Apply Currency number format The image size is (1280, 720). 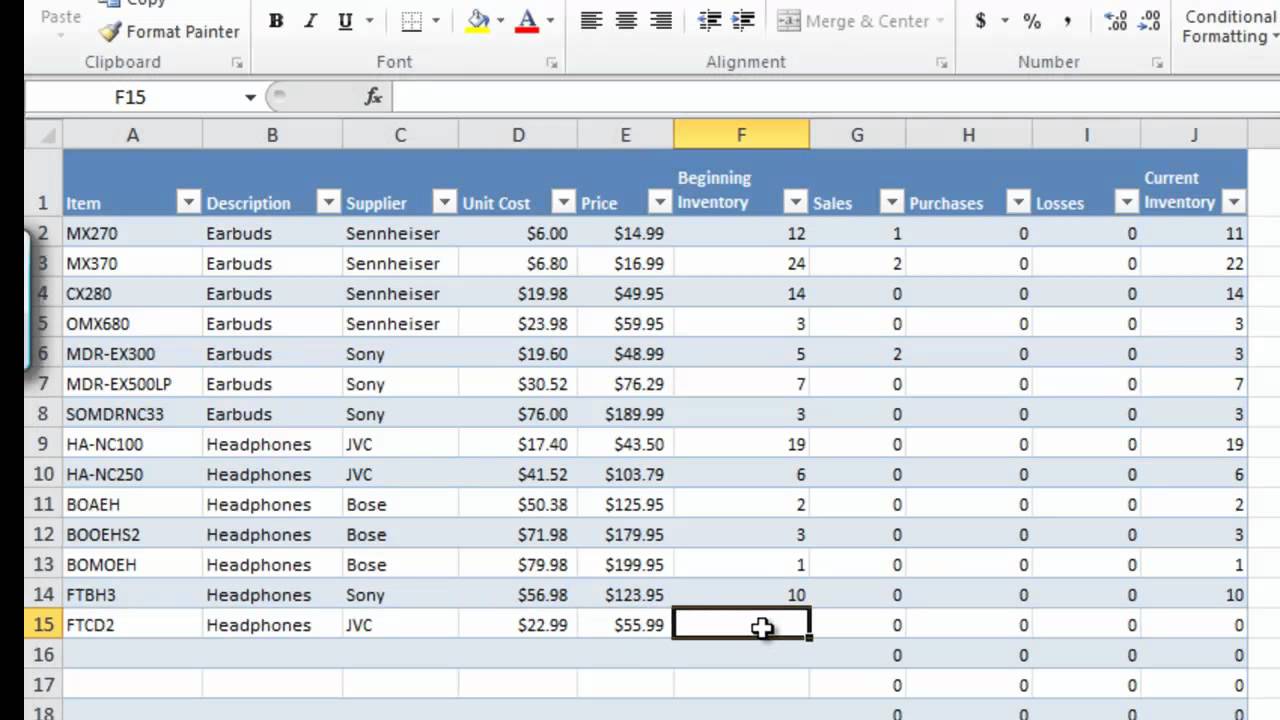point(981,21)
